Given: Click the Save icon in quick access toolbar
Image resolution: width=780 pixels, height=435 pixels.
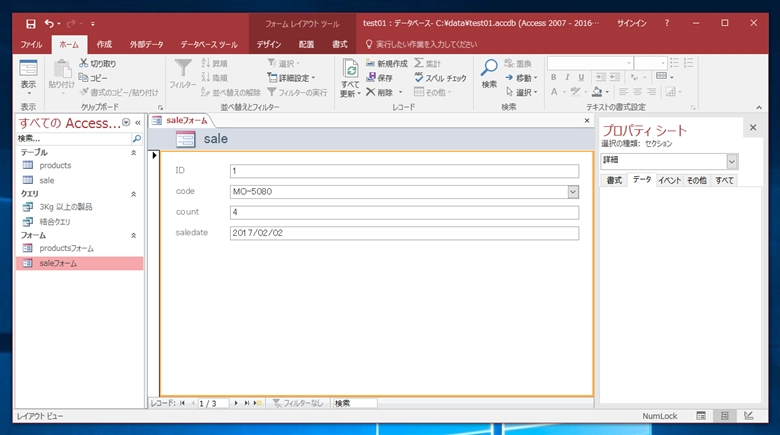Looking at the screenshot, I should click(31, 23).
